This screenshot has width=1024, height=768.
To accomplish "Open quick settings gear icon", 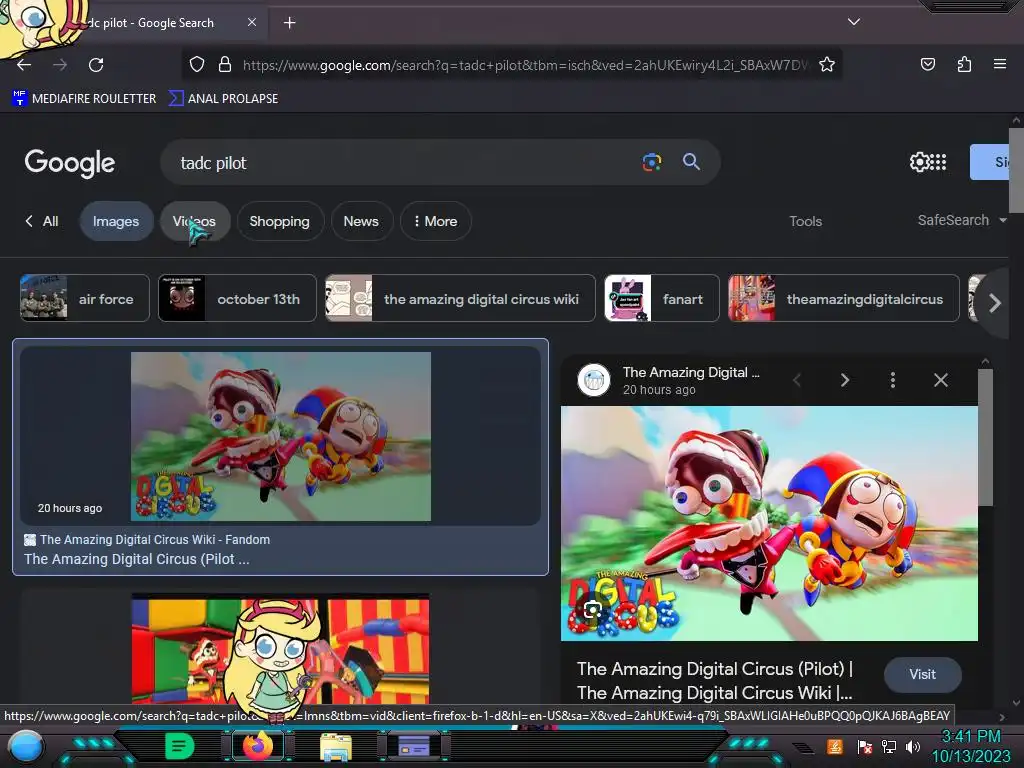I will (x=919, y=162).
